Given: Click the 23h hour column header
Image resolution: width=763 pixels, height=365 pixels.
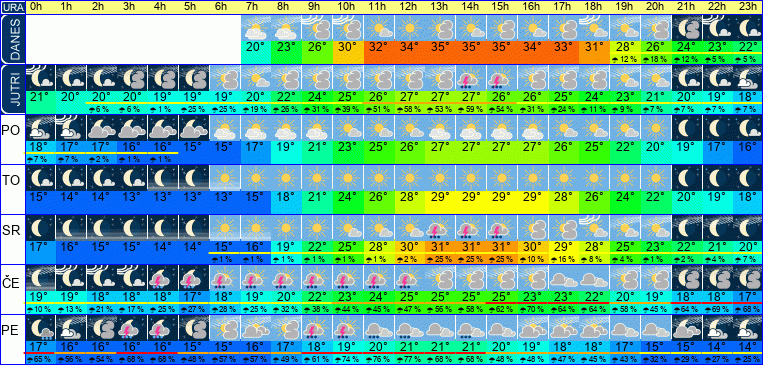Looking at the screenshot, I should 748,7.
